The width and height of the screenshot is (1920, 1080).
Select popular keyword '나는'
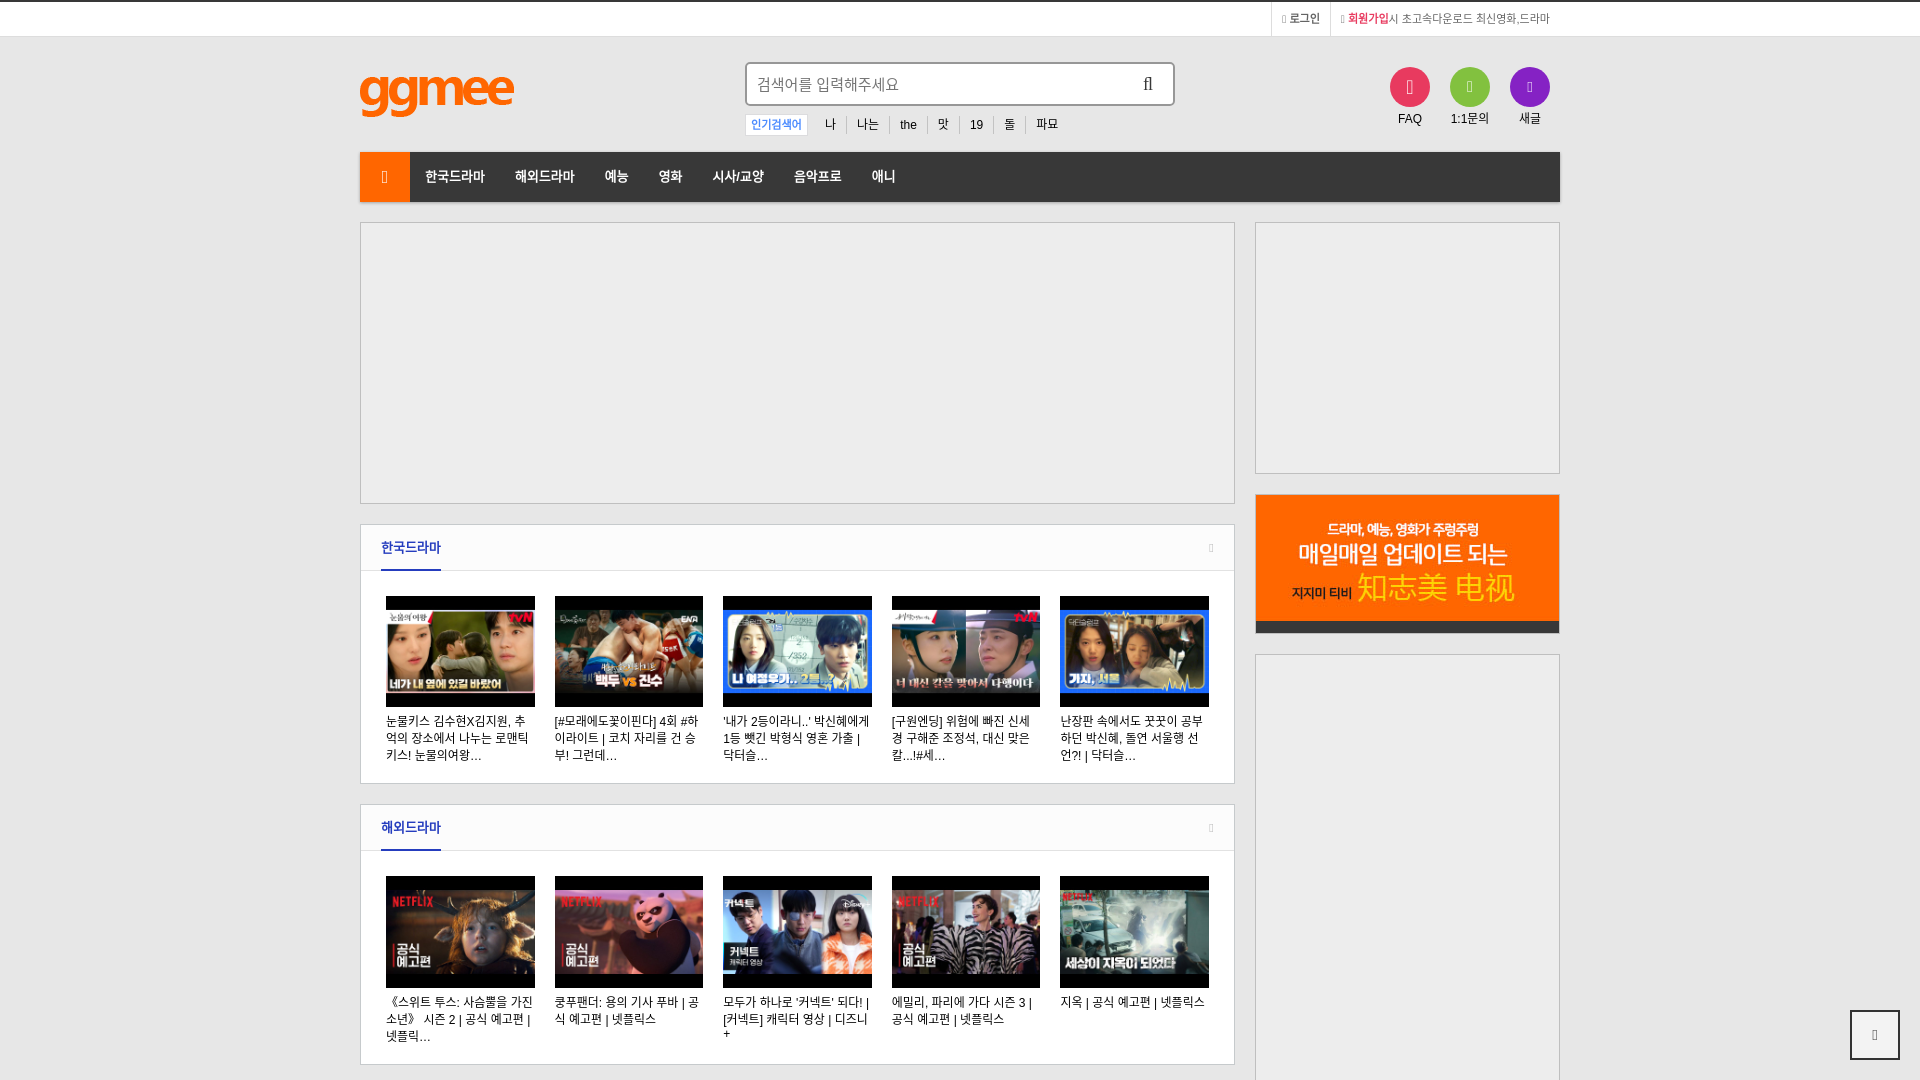tap(868, 125)
